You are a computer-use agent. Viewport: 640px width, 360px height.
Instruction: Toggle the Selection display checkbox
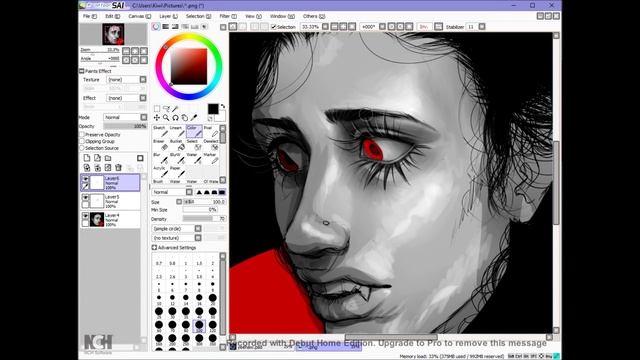coord(274,27)
